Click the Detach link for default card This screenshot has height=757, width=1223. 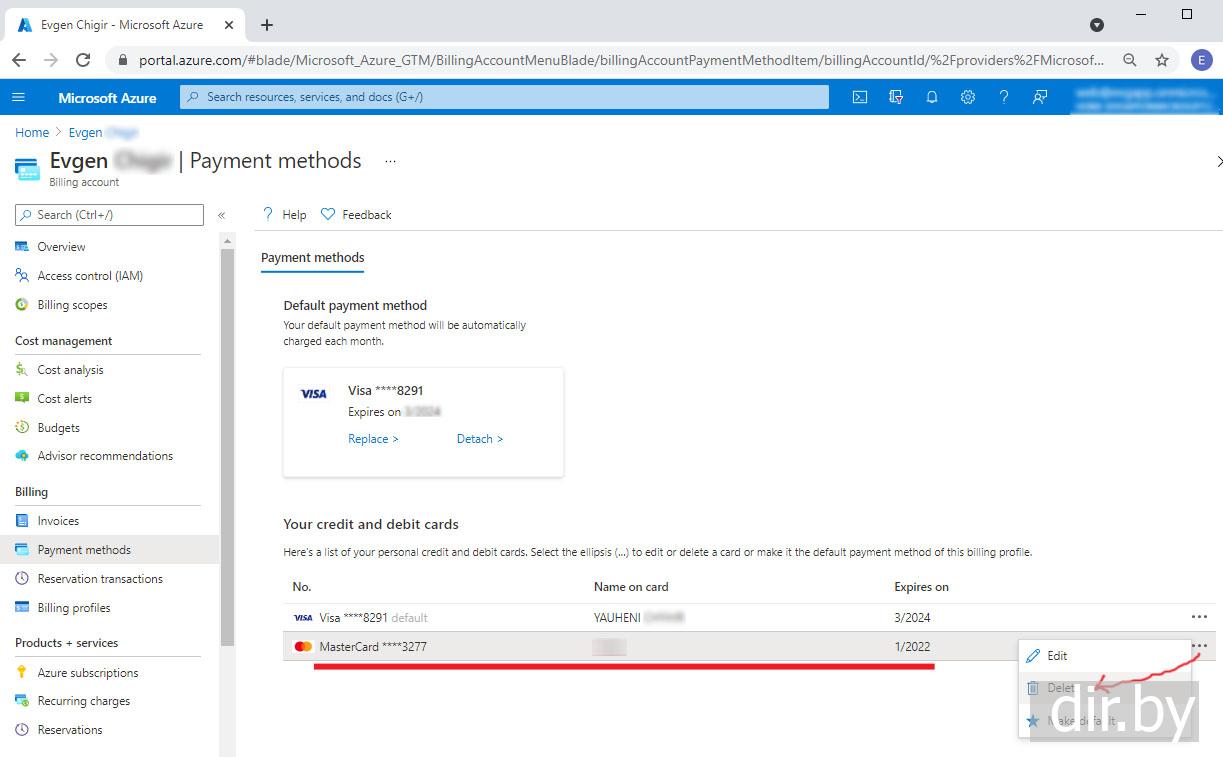(x=479, y=439)
